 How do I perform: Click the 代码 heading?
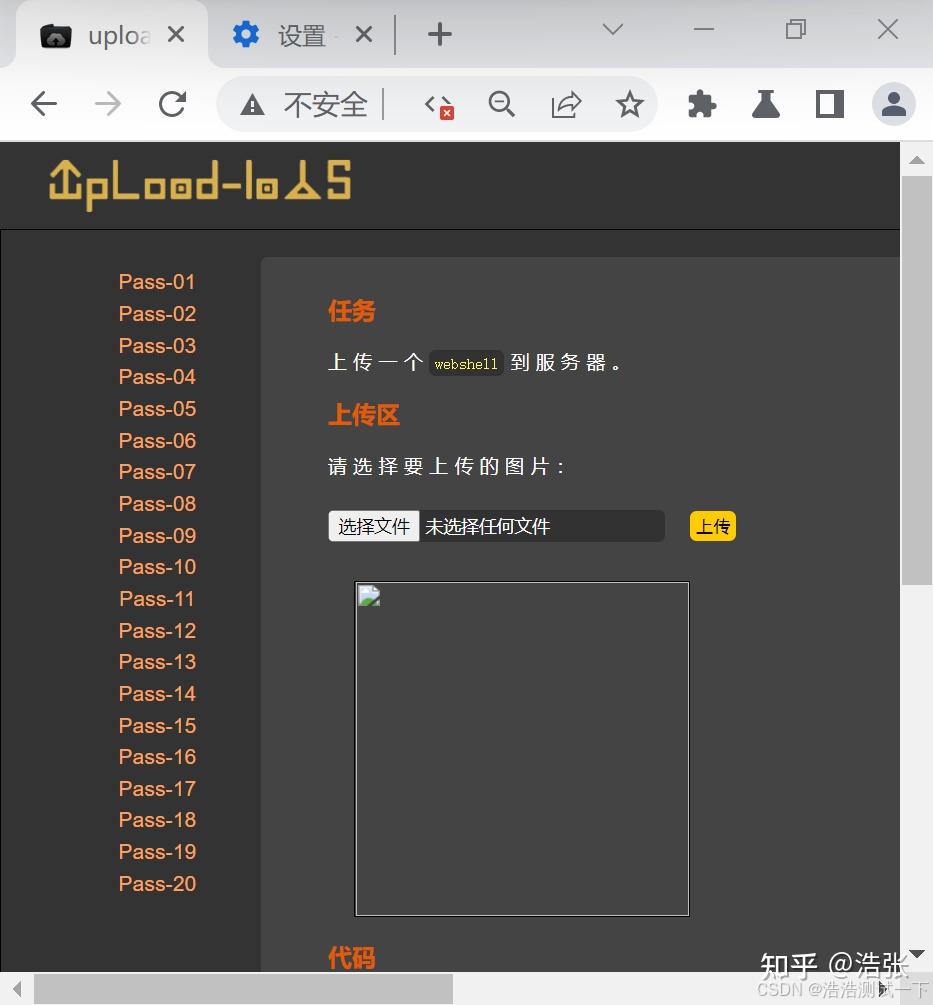[351, 958]
